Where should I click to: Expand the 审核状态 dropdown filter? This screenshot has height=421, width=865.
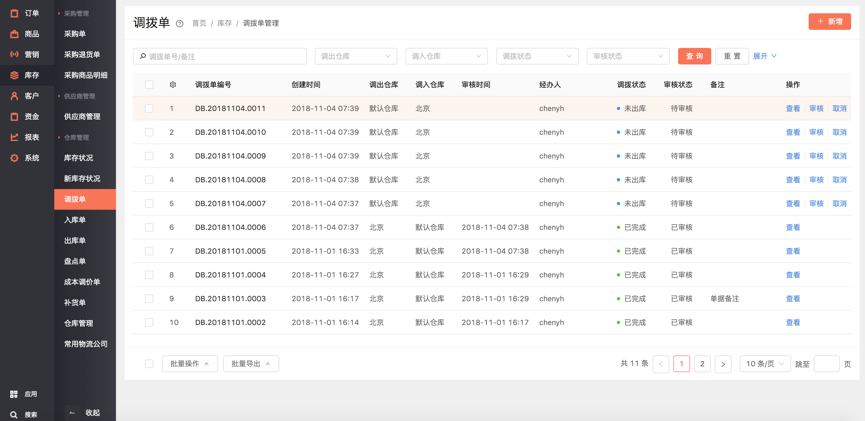(x=627, y=56)
